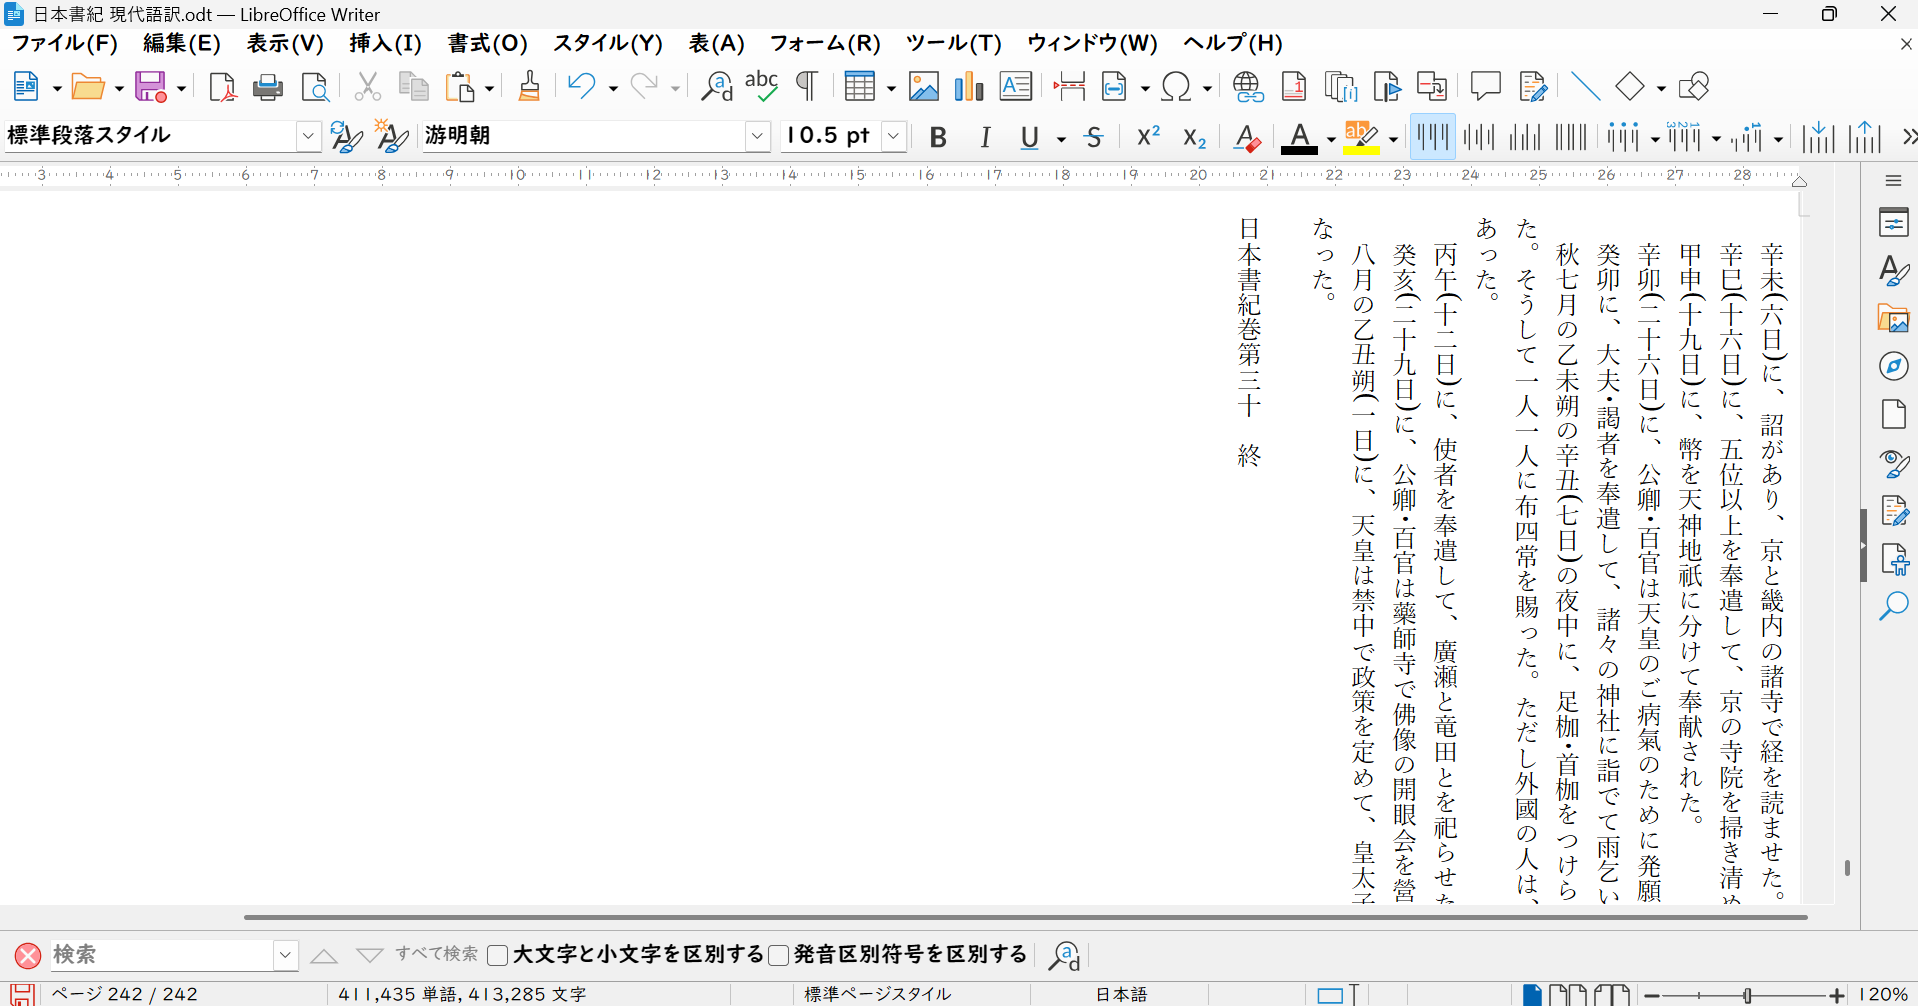
Task: Open the sidebar Navigator panel
Action: (1893, 366)
